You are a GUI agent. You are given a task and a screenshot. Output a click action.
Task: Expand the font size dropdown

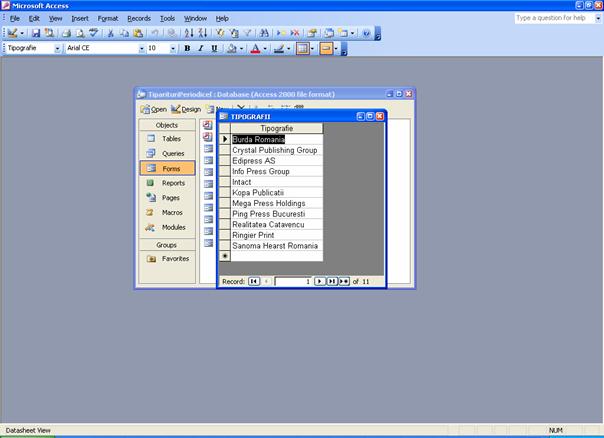click(173, 48)
